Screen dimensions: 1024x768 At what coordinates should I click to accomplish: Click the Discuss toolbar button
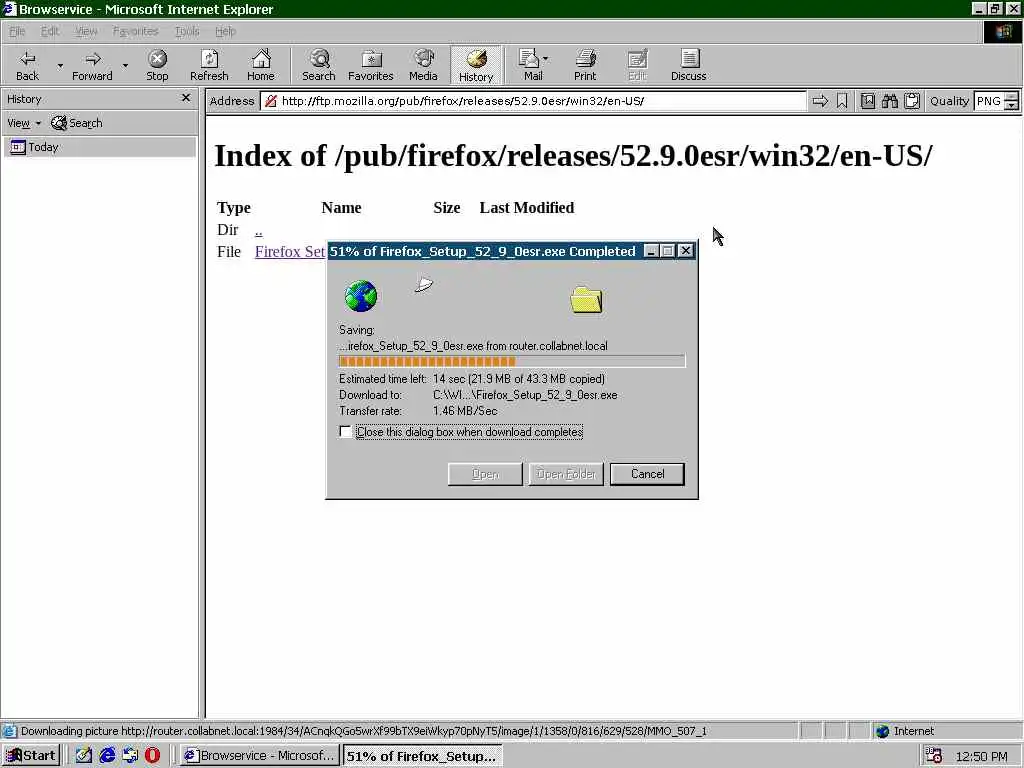tap(688, 65)
